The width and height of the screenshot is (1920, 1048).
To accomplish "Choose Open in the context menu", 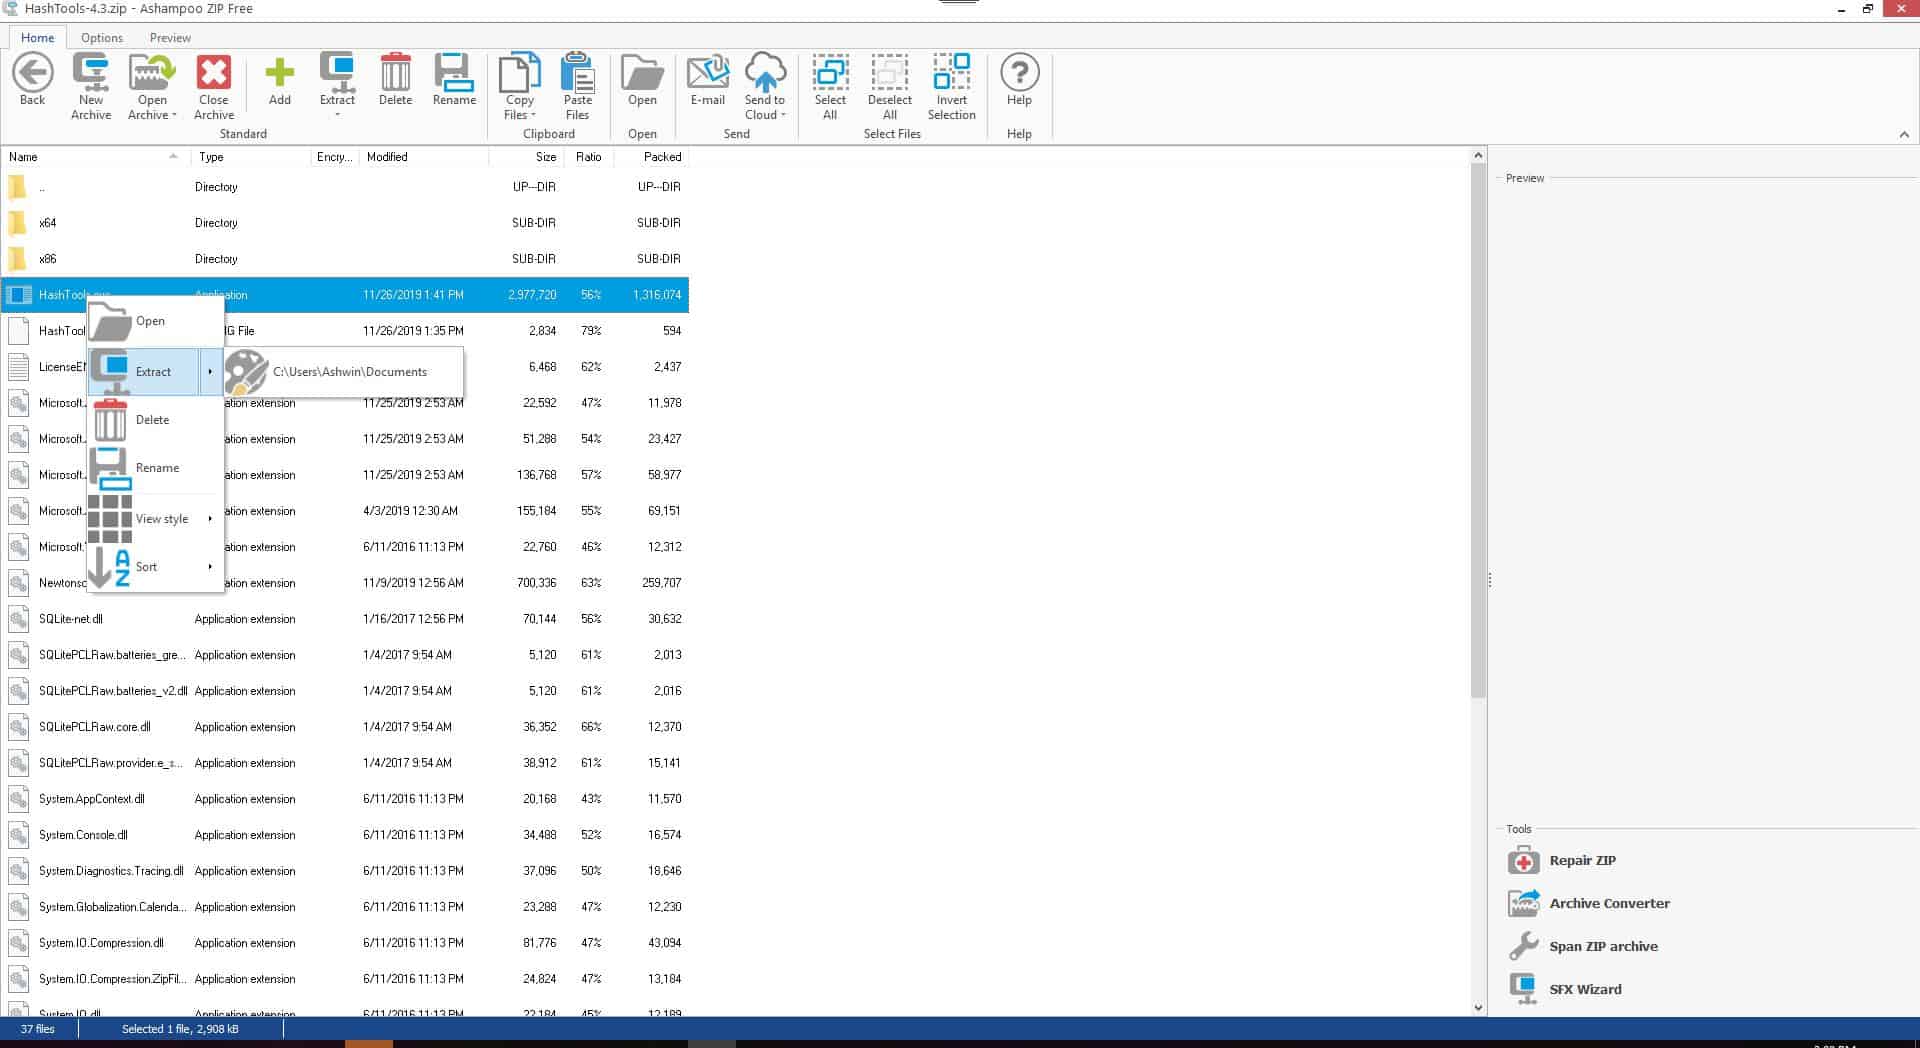I will (155, 321).
